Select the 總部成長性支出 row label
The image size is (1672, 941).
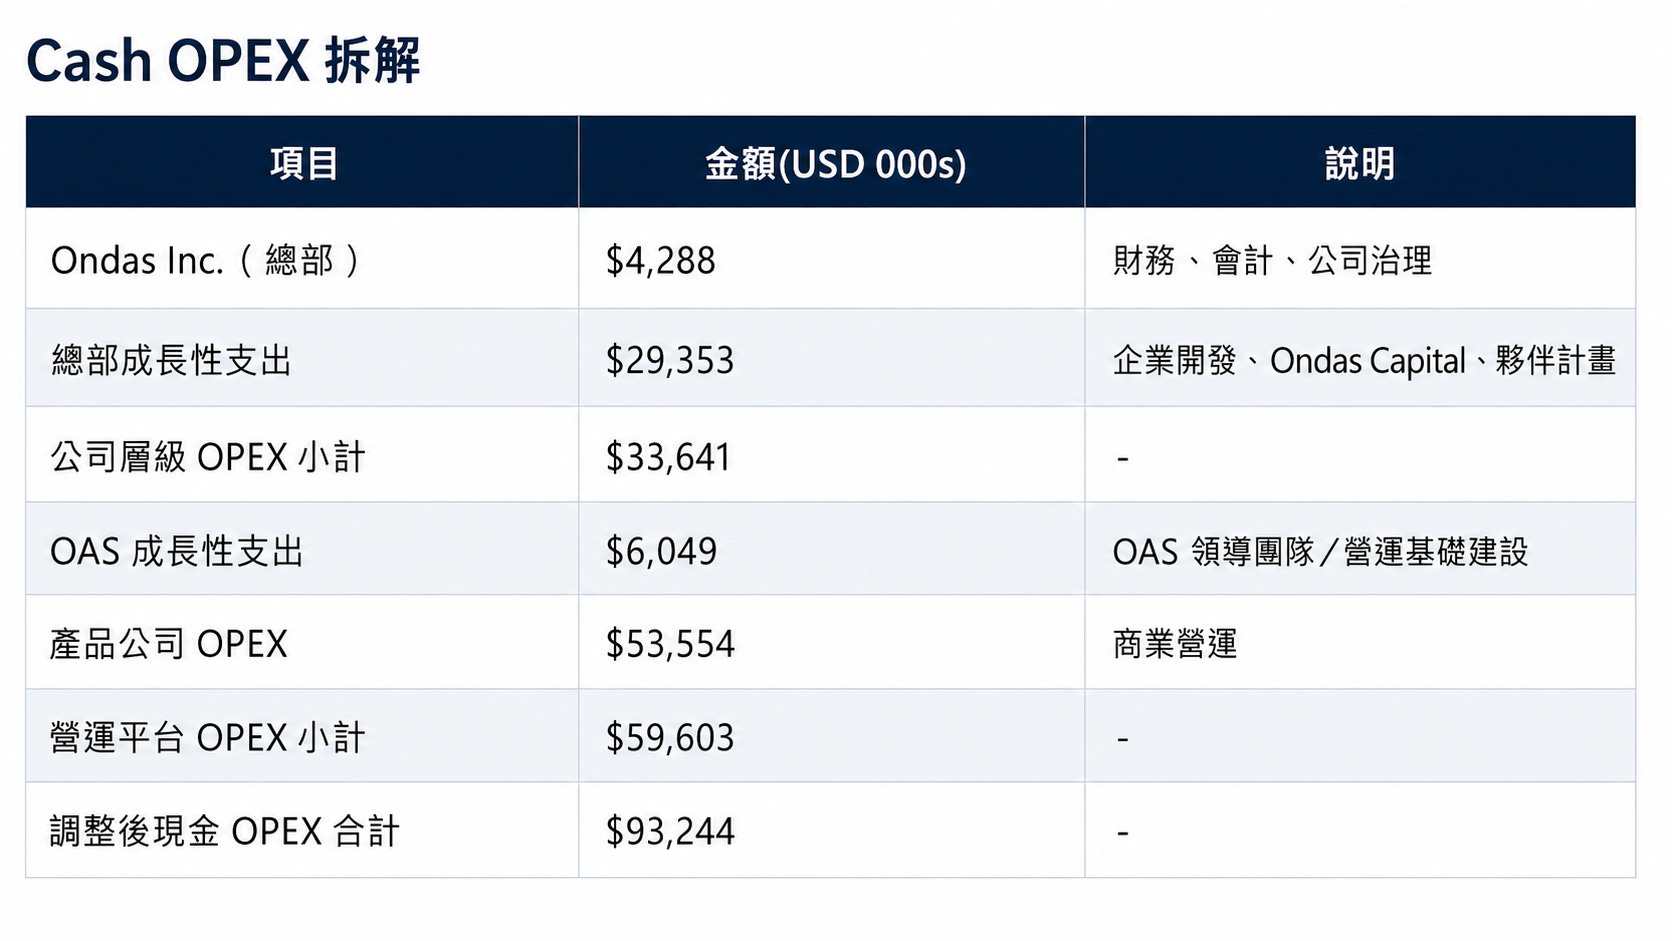171,360
